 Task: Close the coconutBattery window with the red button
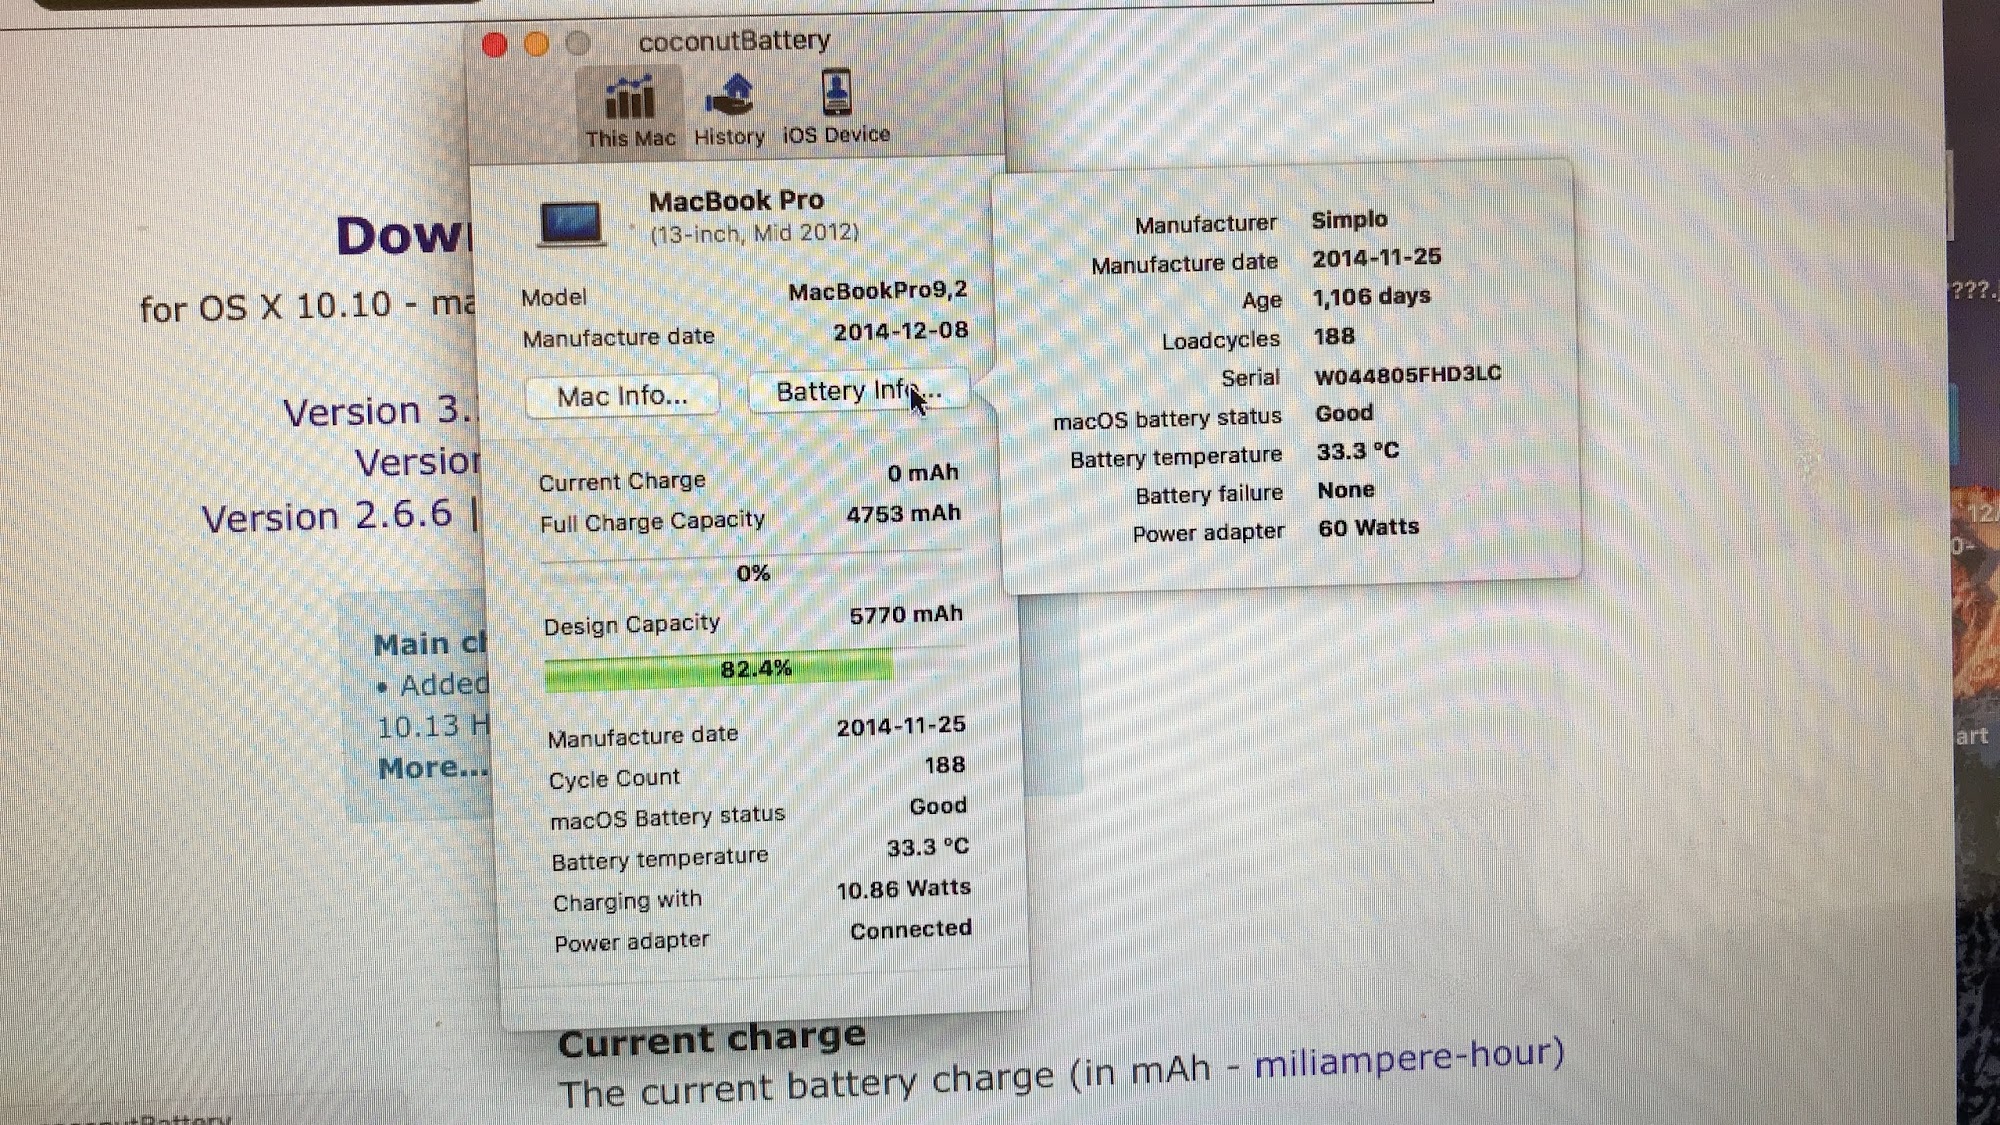click(x=494, y=45)
